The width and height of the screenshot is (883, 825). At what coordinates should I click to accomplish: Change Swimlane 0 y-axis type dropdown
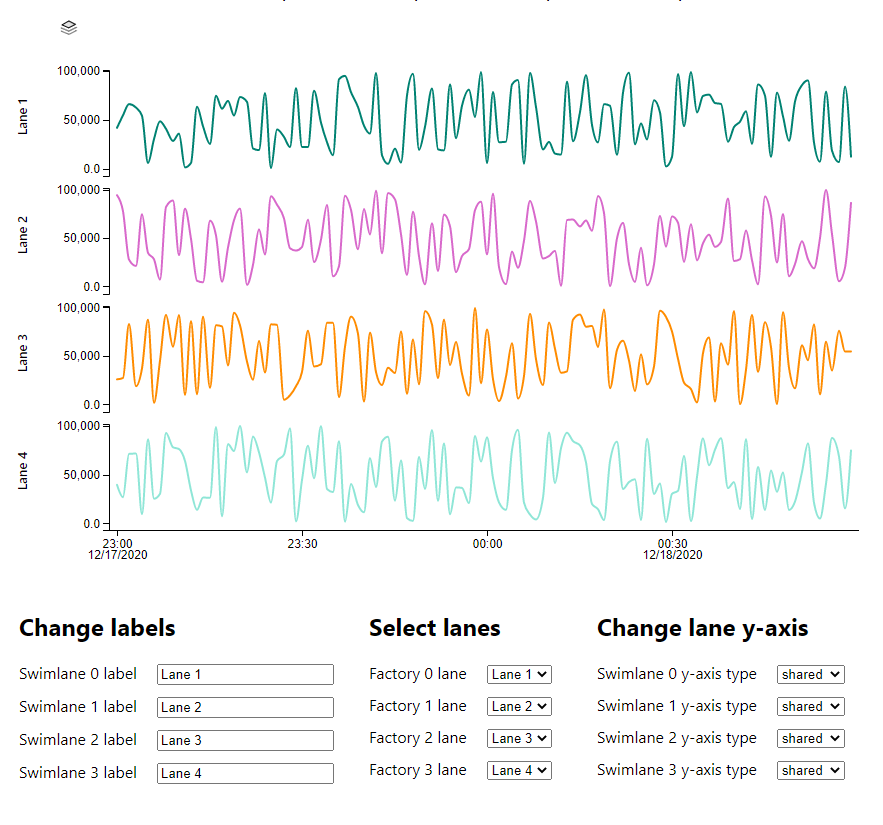coord(810,675)
